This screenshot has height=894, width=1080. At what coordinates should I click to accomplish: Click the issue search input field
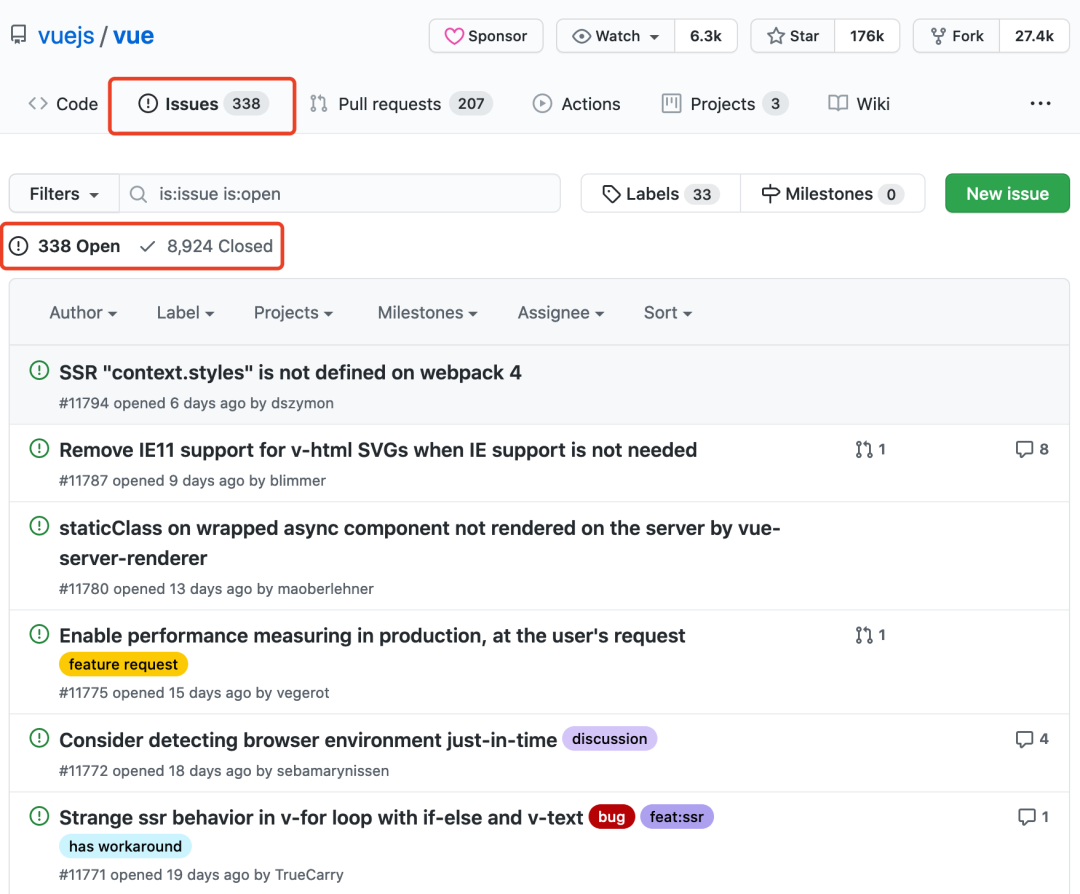coord(350,194)
